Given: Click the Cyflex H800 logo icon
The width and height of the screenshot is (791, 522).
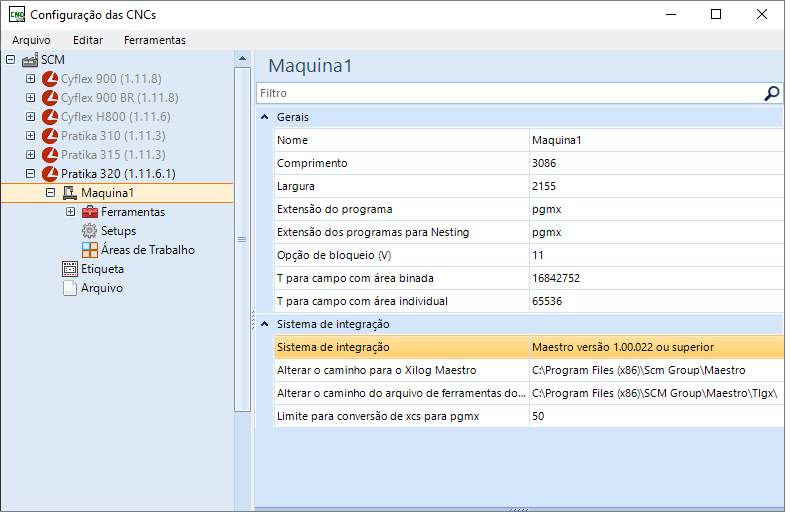Looking at the screenshot, I should pyautogui.click(x=49, y=117).
